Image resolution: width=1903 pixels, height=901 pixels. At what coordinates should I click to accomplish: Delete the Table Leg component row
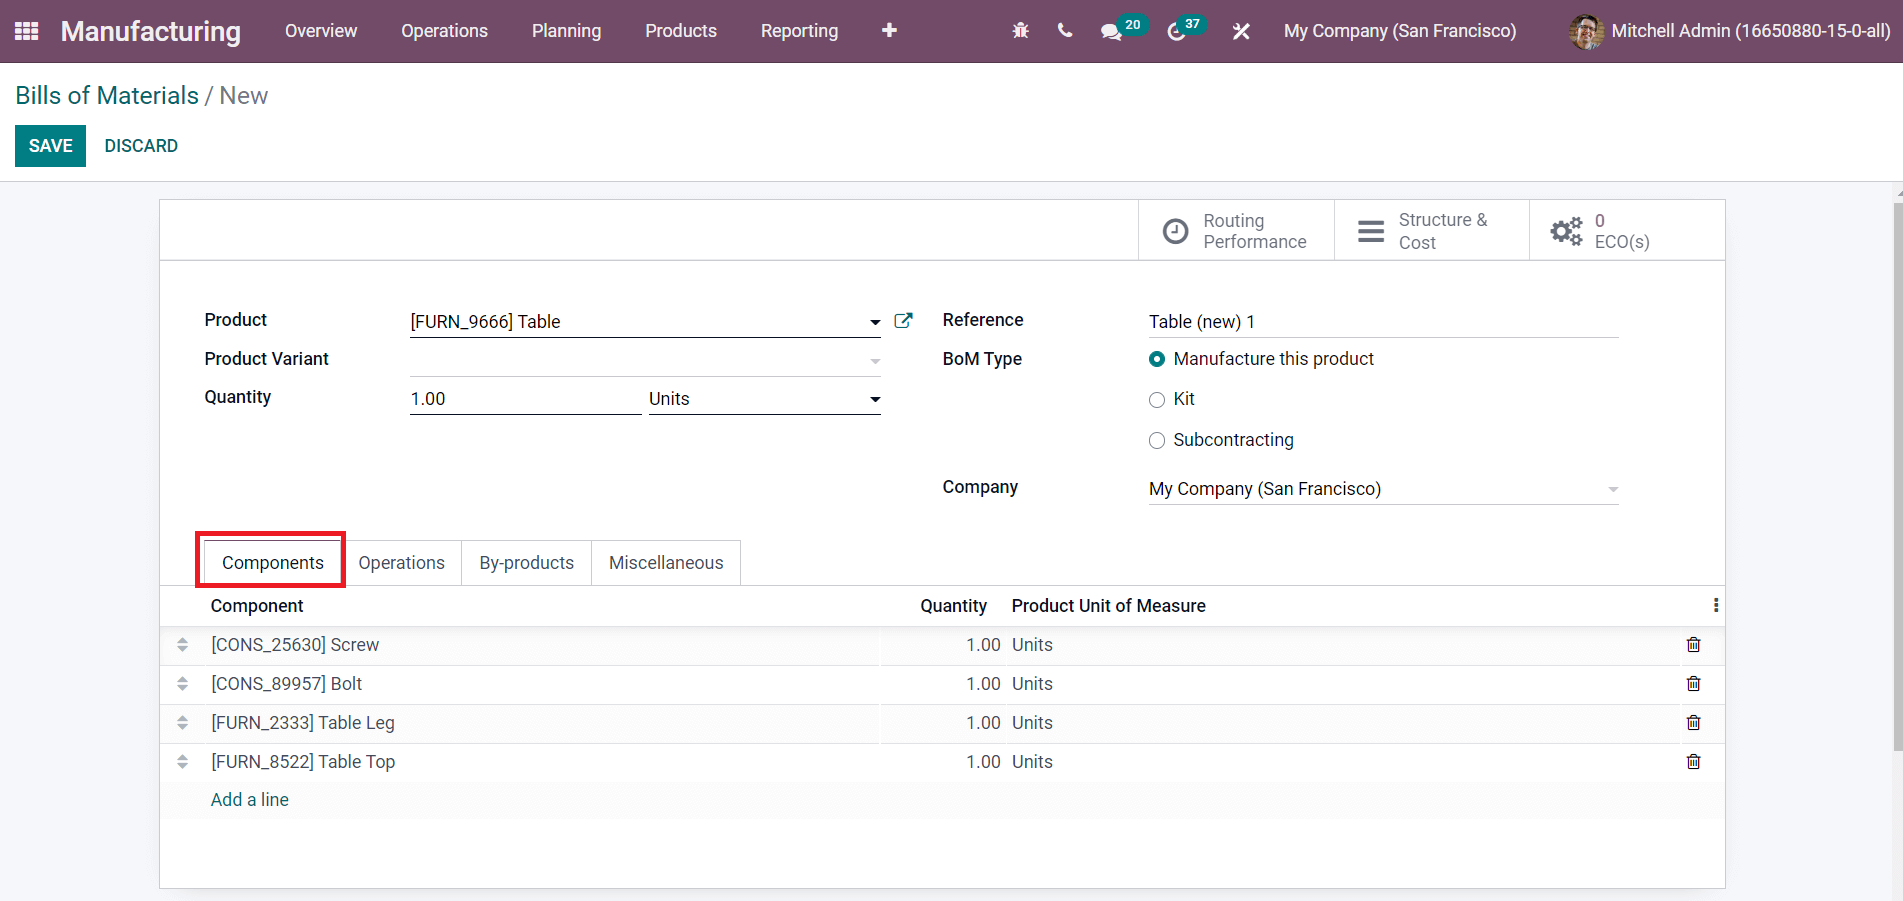click(x=1693, y=723)
